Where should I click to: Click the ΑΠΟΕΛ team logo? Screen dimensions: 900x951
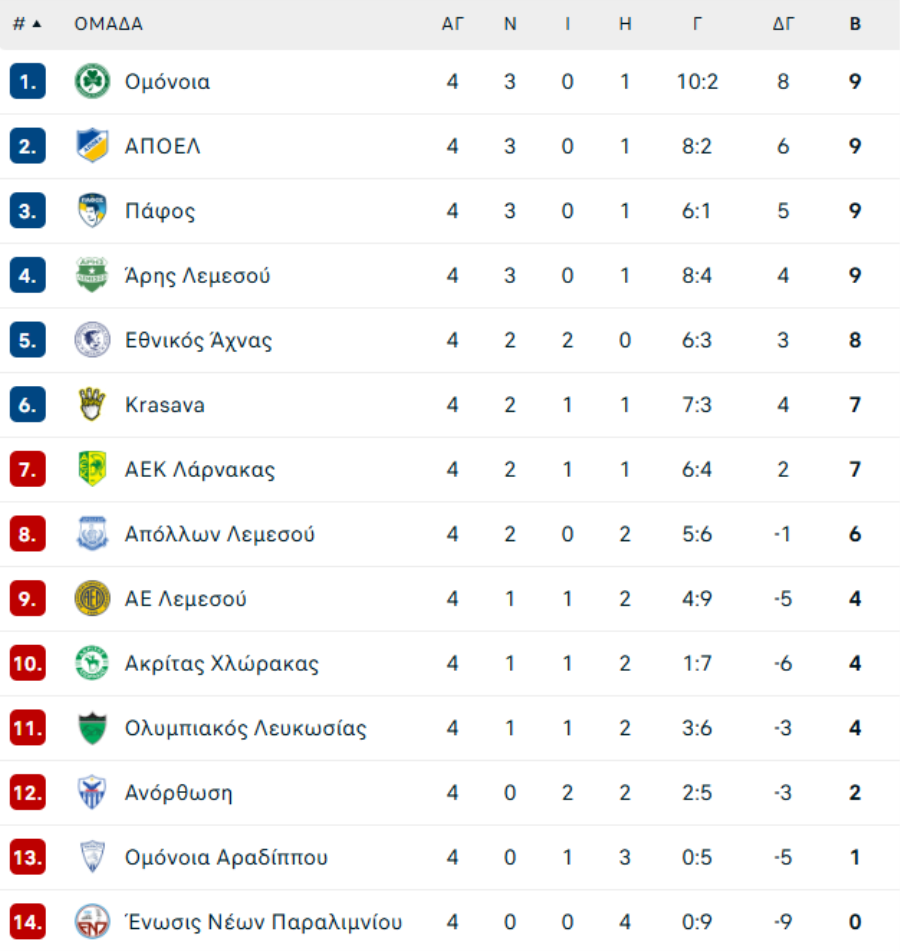coord(92,147)
